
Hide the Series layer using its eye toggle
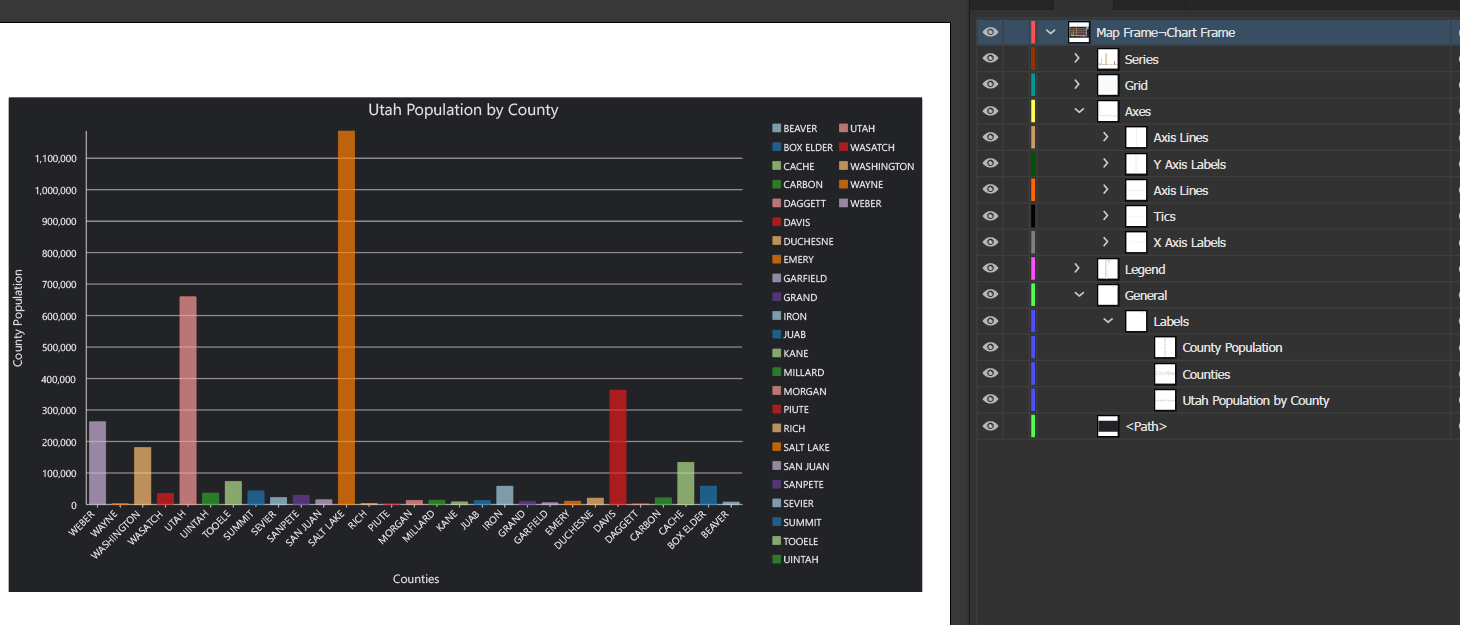(989, 58)
